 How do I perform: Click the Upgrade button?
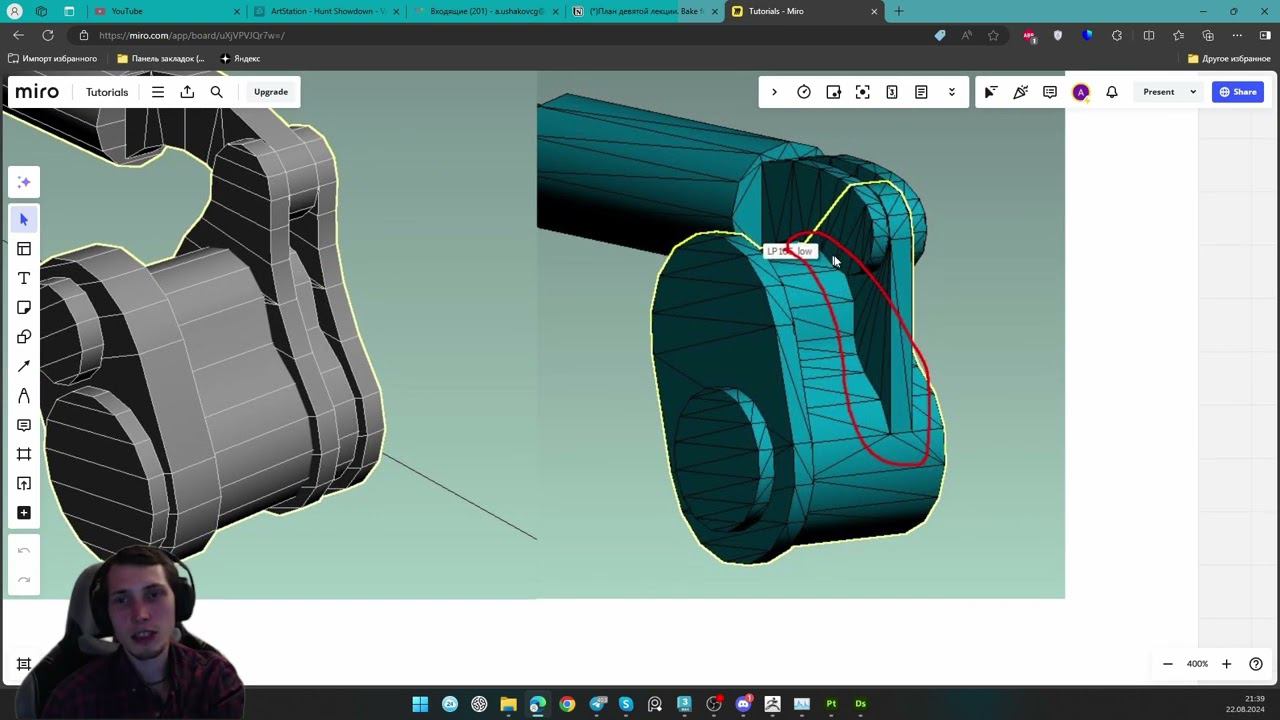(x=270, y=92)
